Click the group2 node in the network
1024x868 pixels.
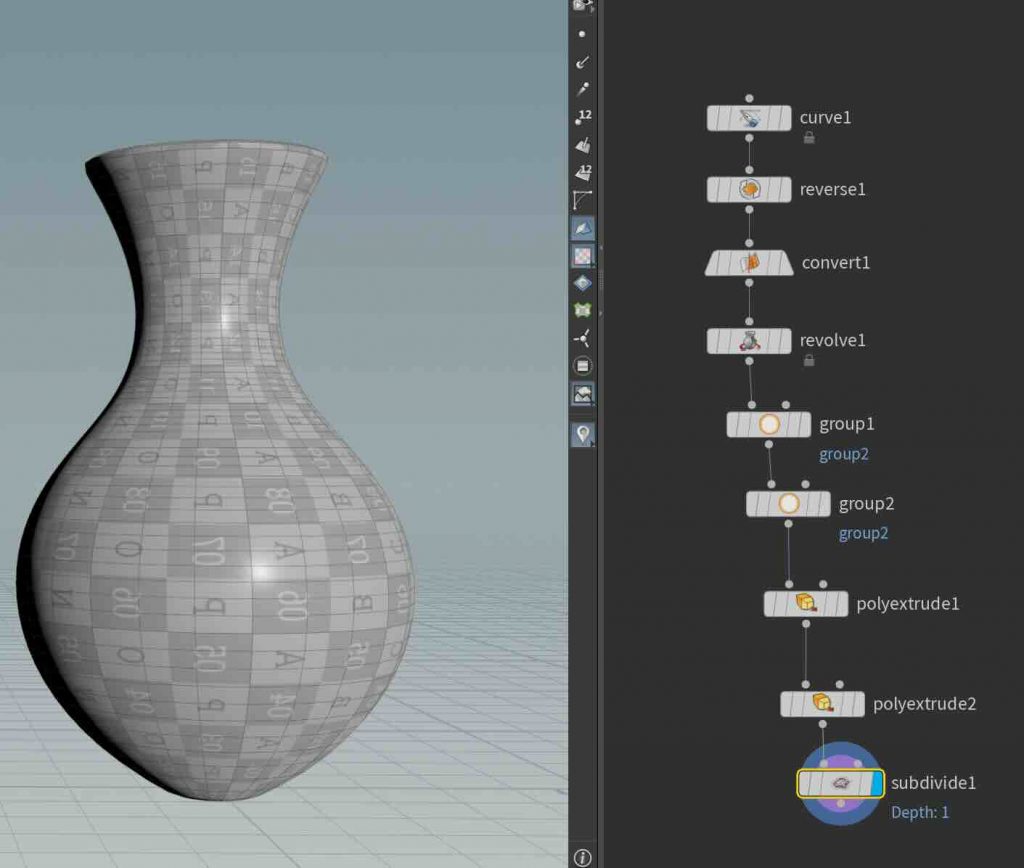point(788,504)
